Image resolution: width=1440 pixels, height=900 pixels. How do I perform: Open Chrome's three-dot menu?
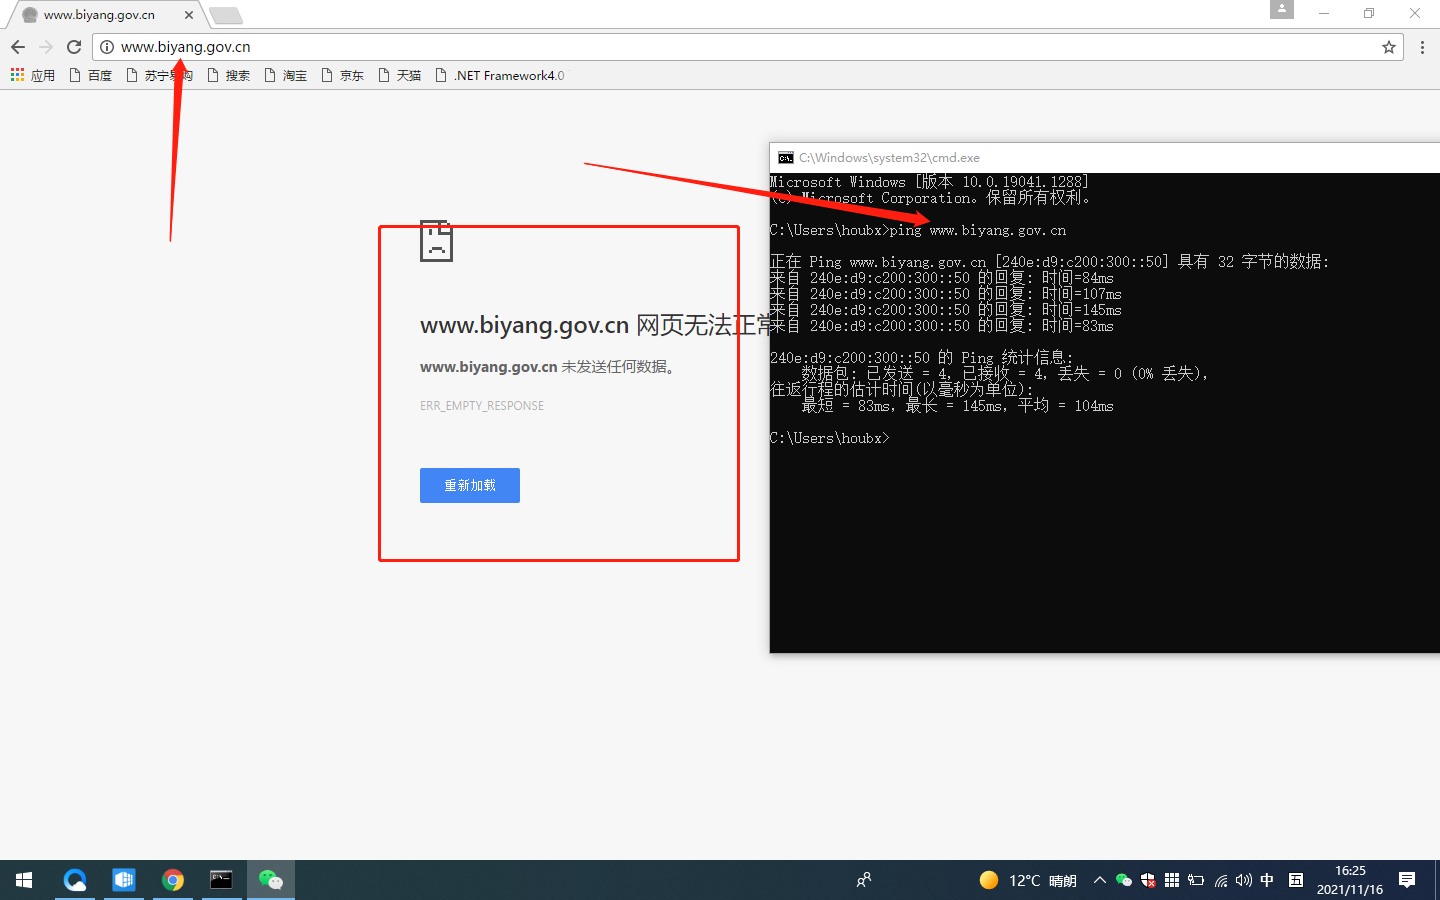[x=1422, y=47]
